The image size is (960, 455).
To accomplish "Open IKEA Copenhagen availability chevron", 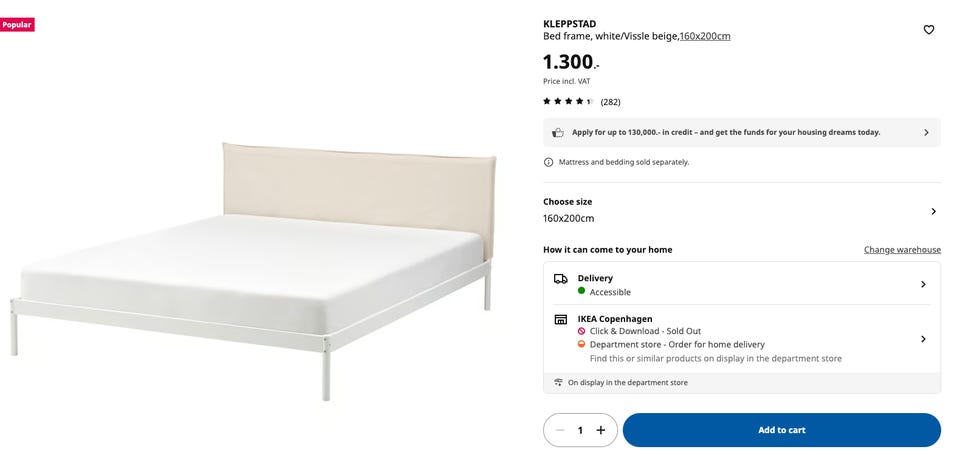I will tap(923, 339).
